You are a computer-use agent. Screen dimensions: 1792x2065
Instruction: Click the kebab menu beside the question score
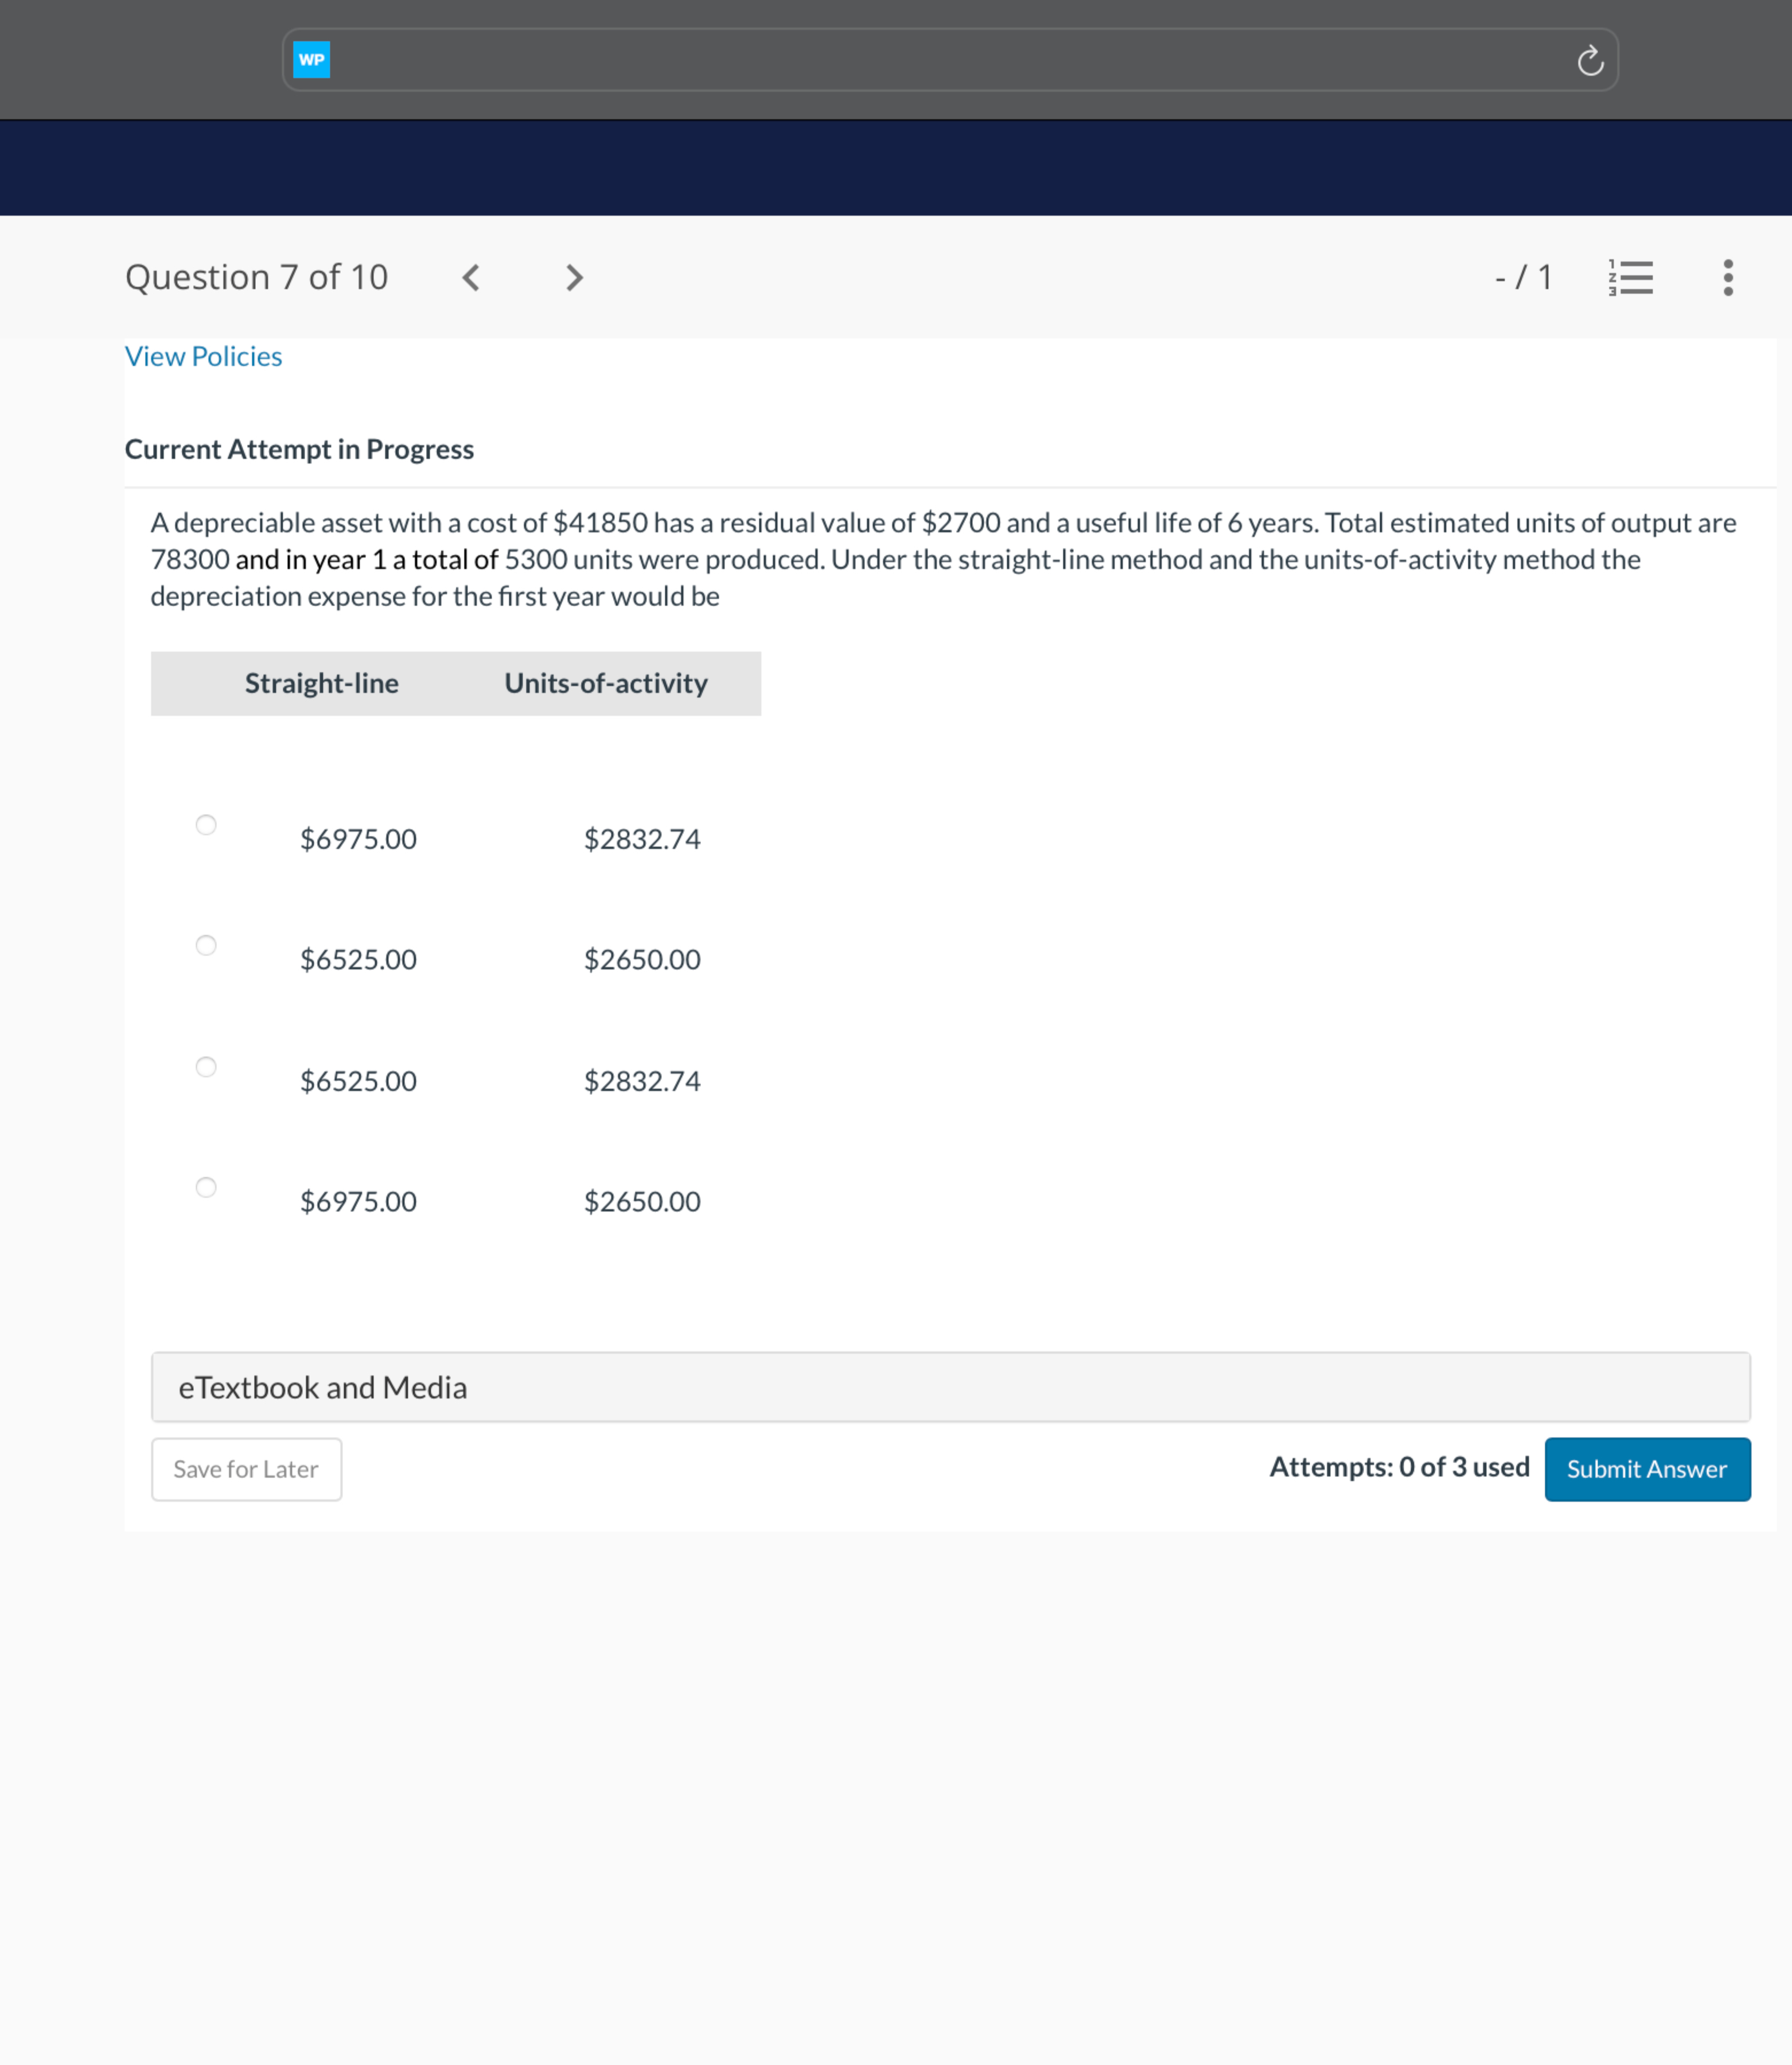[x=1727, y=277]
